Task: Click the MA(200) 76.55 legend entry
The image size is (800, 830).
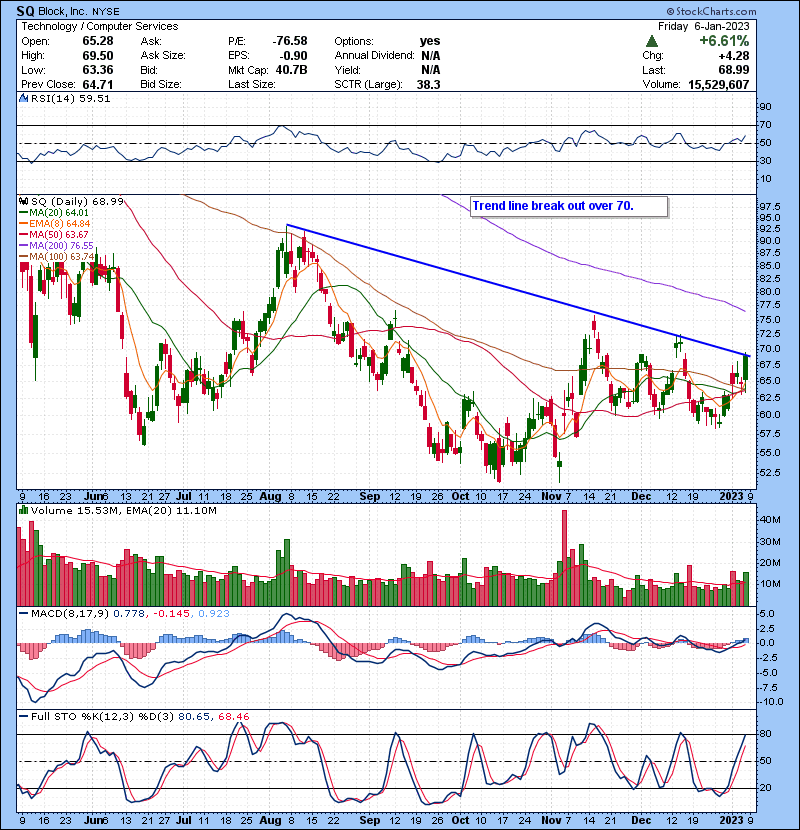Action: (61, 246)
